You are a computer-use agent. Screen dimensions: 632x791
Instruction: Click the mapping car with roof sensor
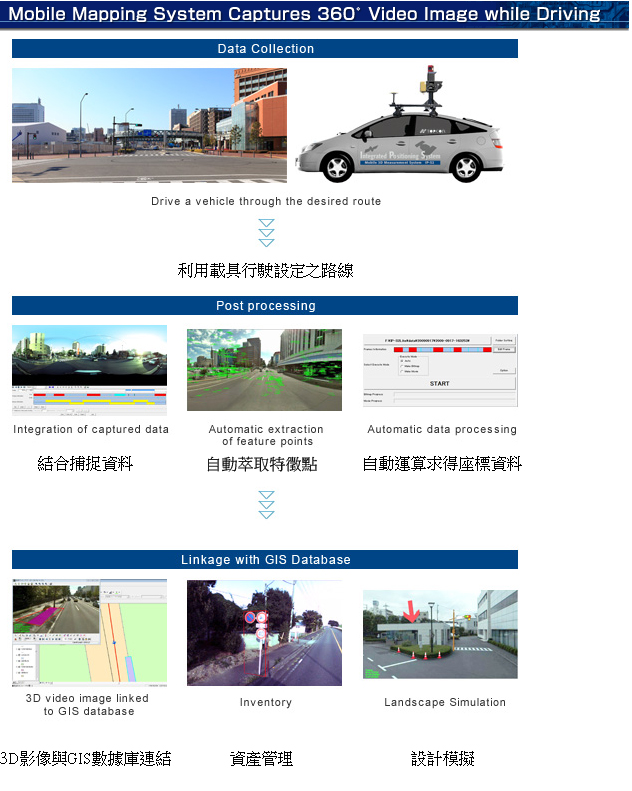pyautogui.click(x=399, y=125)
